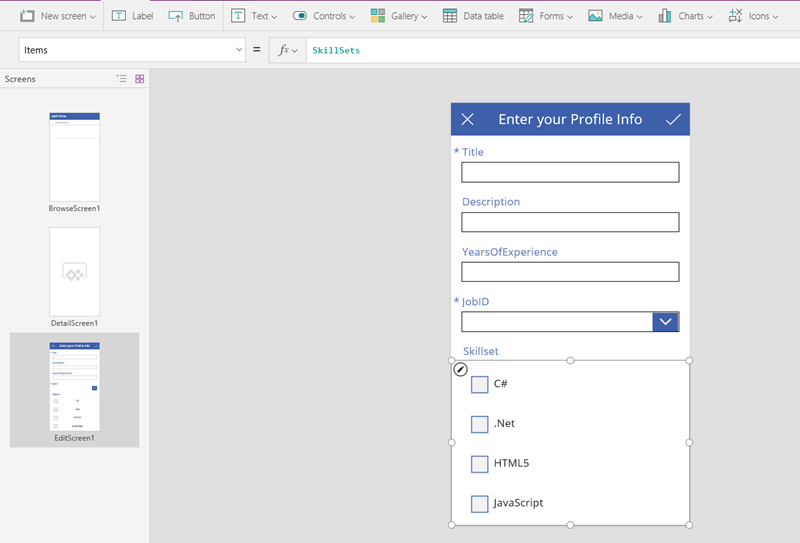This screenshot has width=800, height=543.
Task: Insert a Label control
Action: (x=133, y=16)
